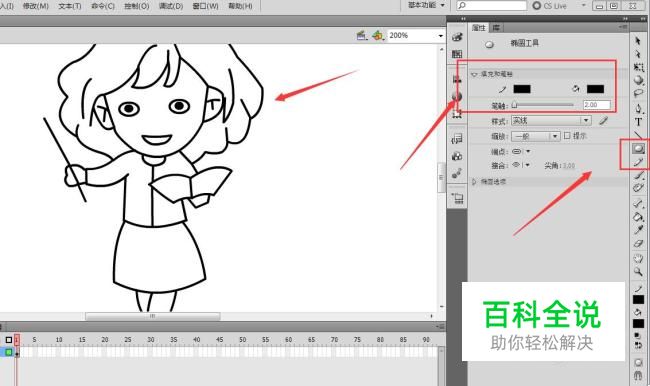Click the fill color swatch in properties
Screen dimensions: 650x386
595,89
